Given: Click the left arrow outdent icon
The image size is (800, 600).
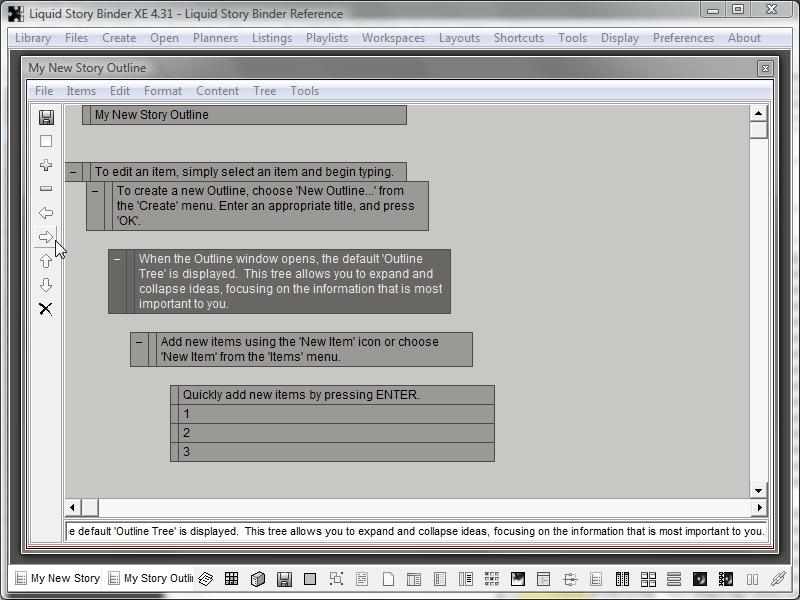Looking at the screenshot, I should pos(46,213).
